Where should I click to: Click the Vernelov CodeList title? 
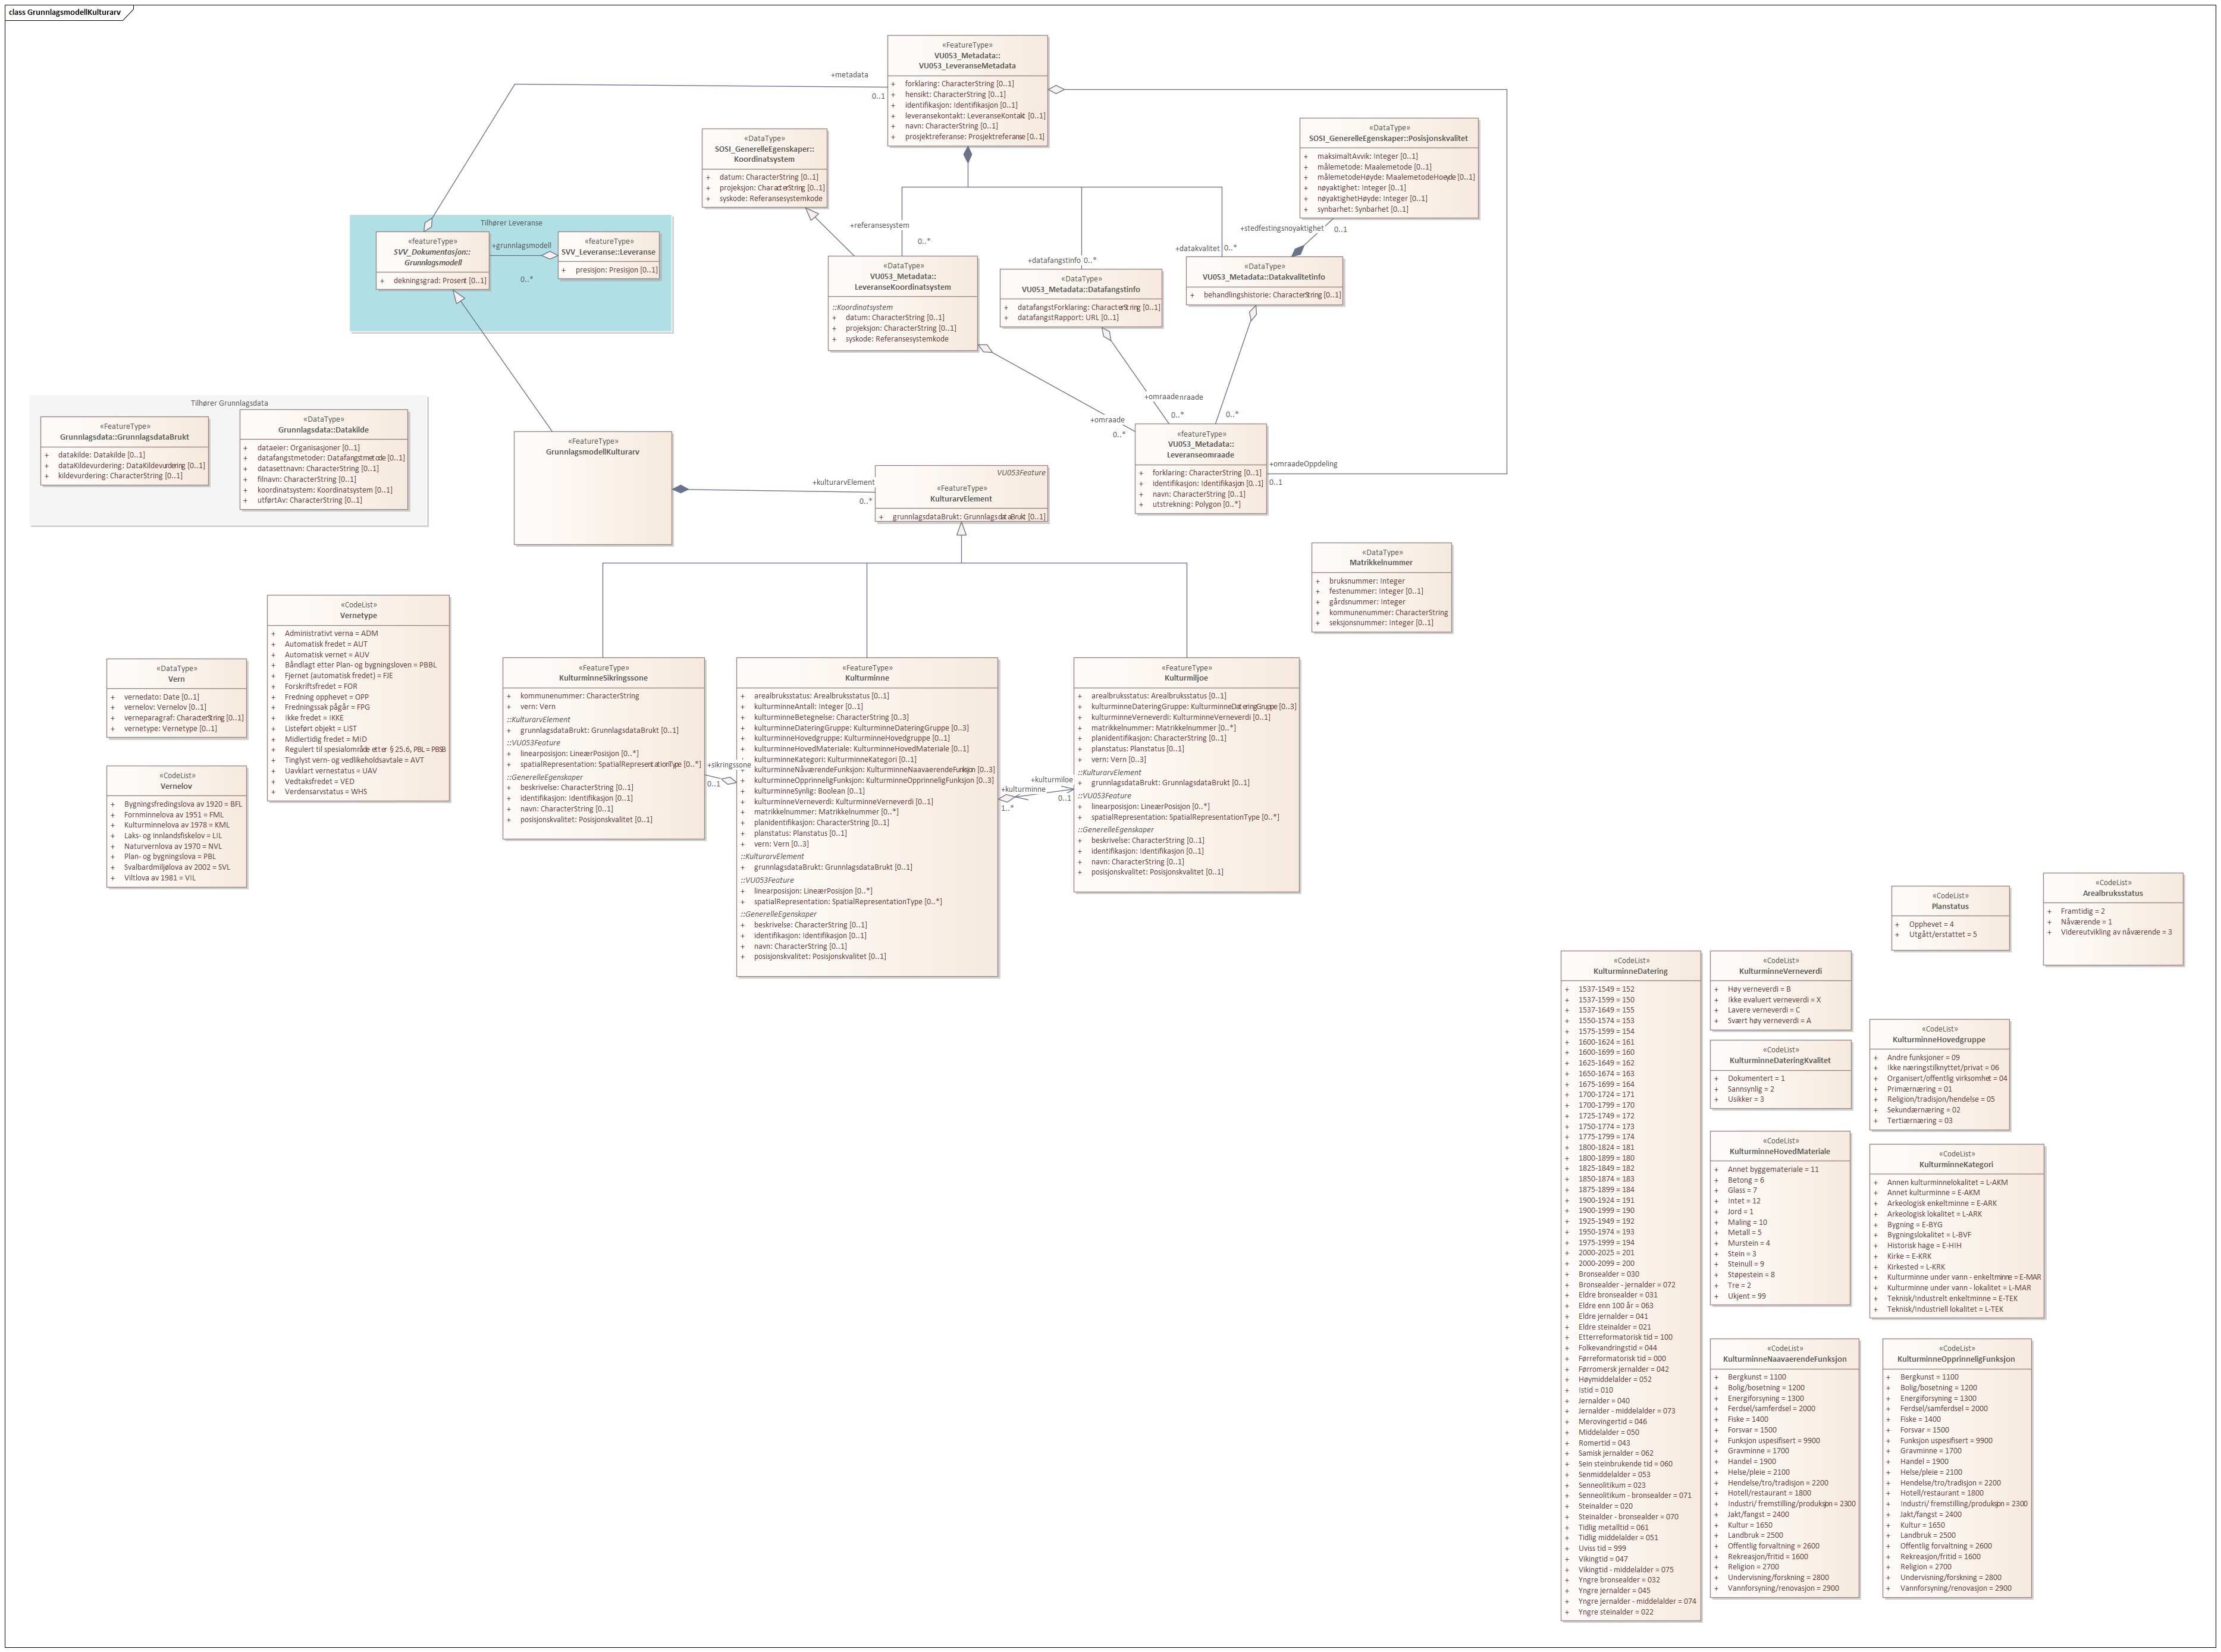click(176, 786)
